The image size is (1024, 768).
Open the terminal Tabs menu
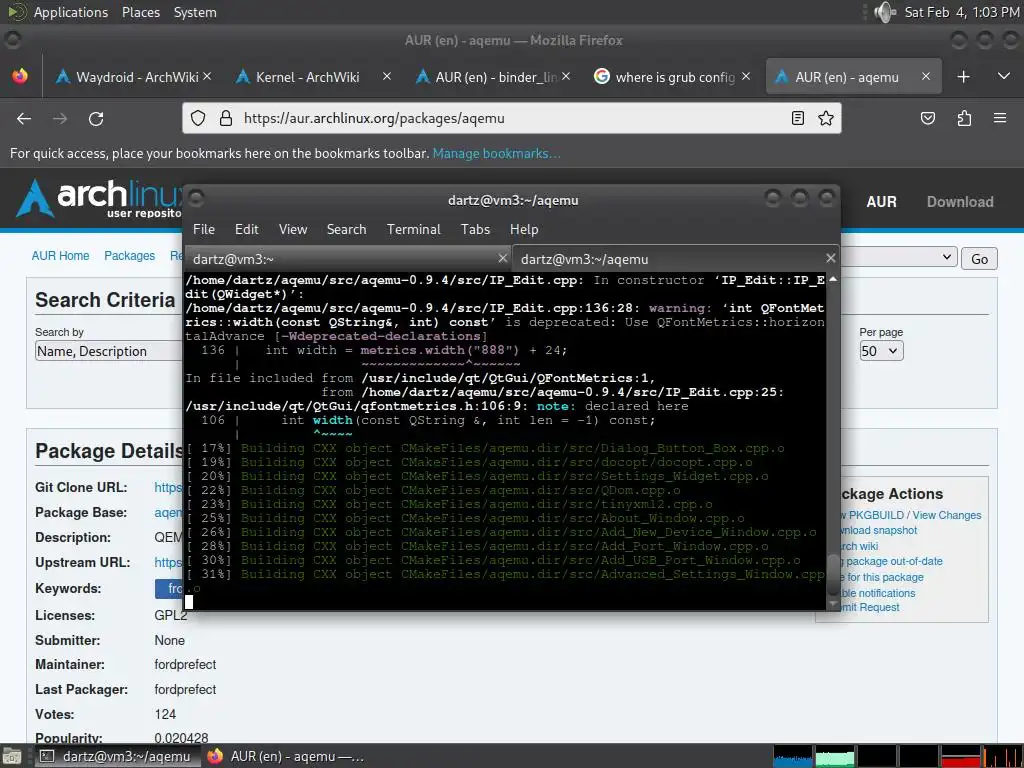(x=475, y=229)
